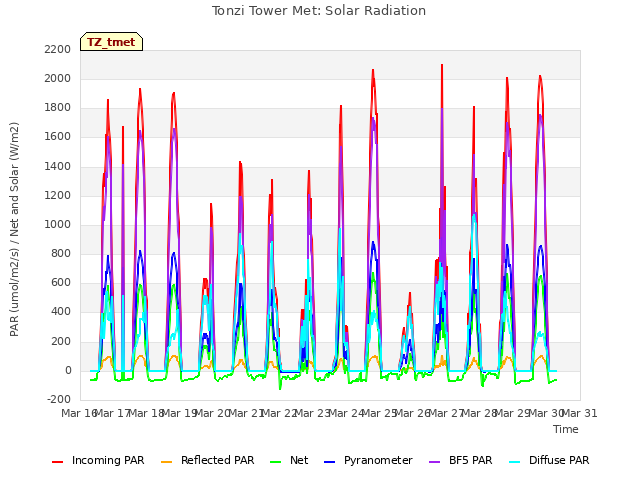This screenshot has width=640, height=480.
Task: Click the Diffuse PAR cyan legend swatch
Action: pos(515,462)
